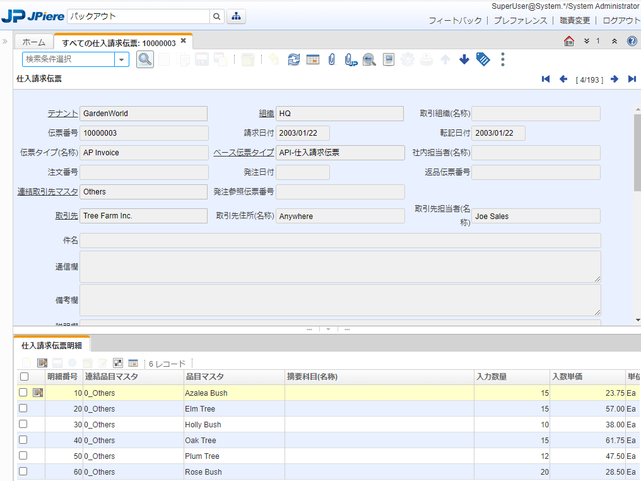Click the テナント field label link
Viewport: 641px width, 481px height.
pos(63,114)
